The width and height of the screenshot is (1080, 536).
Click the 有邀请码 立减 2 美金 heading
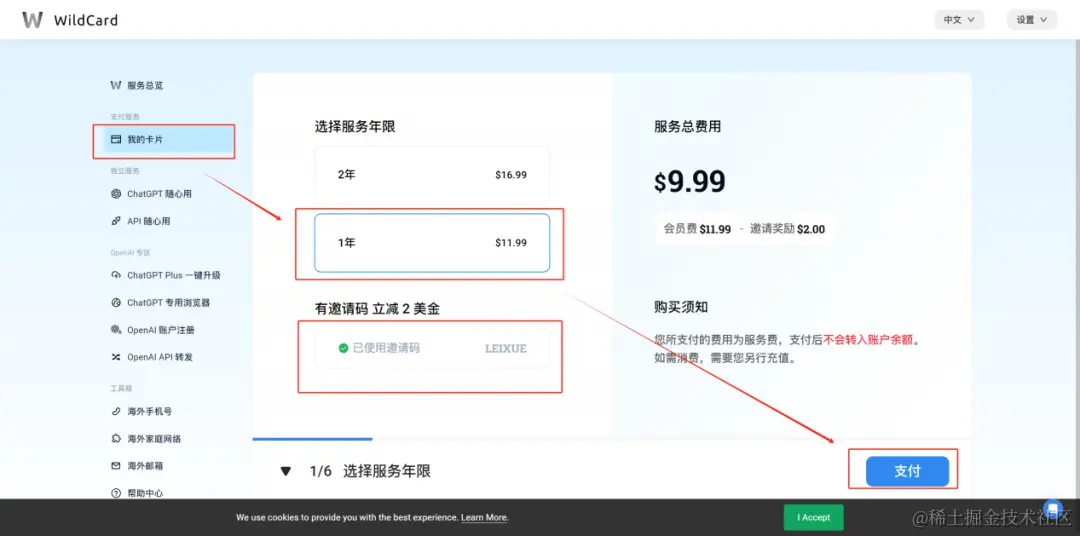(x=377, y=309)
